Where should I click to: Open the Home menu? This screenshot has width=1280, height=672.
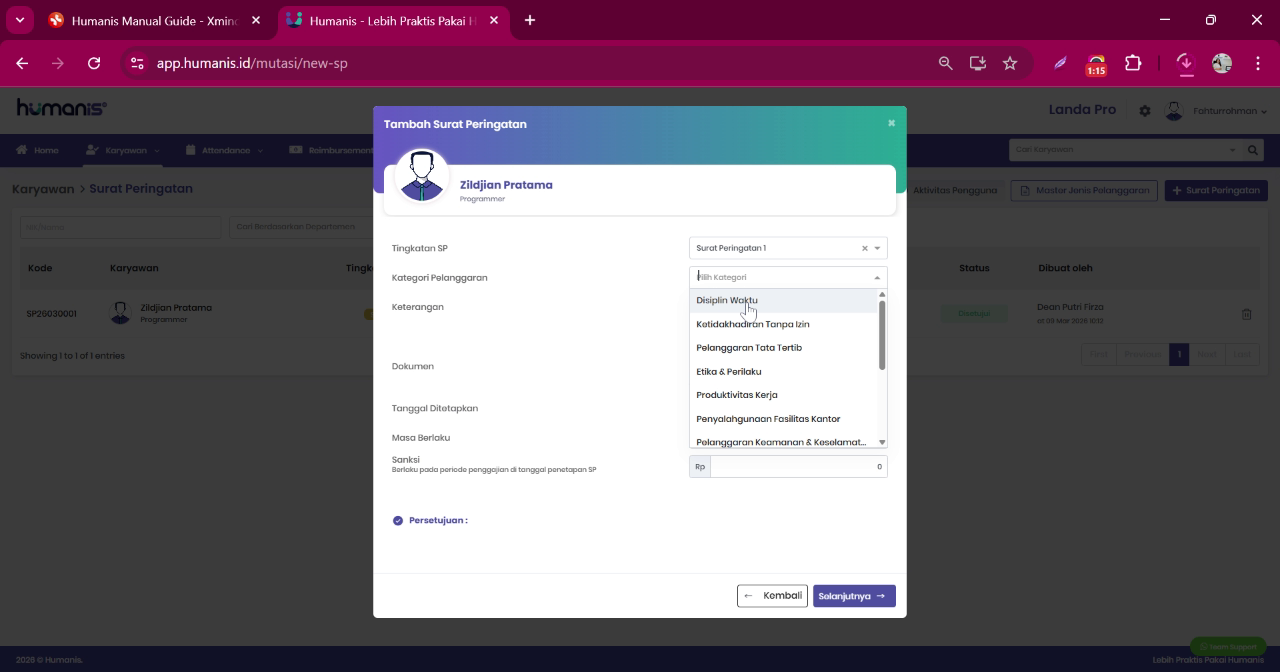click(37, 150)
